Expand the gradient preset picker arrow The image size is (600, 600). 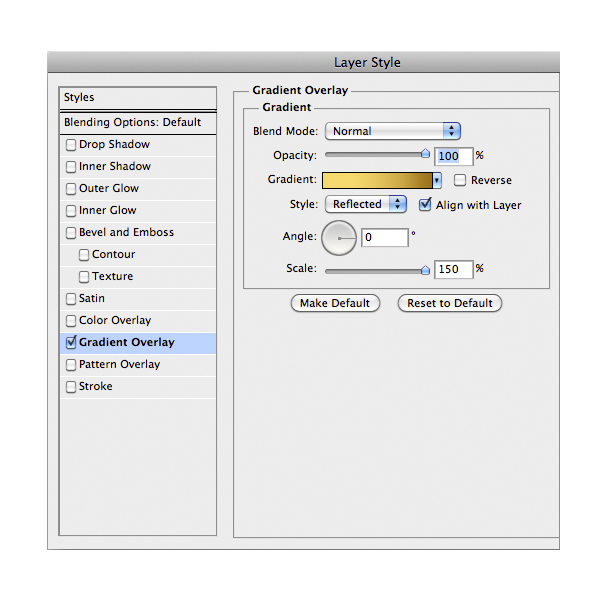(x=438, y=181)
